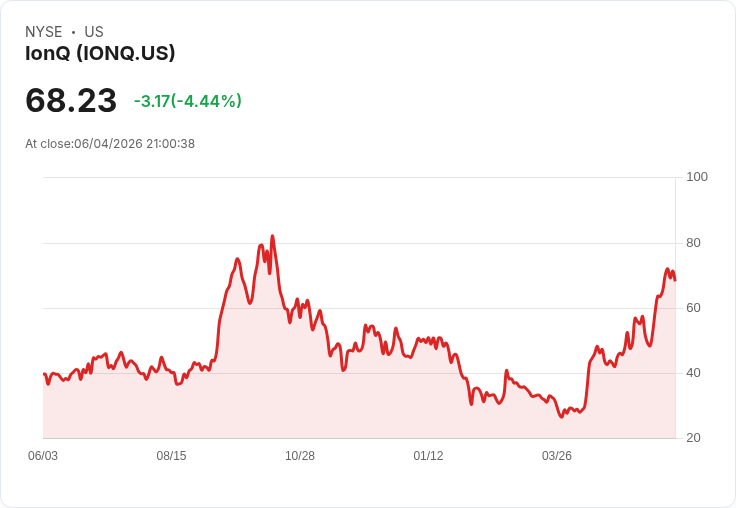Click the chart's lowest point below 30

pyautogui.click(x=561, y=417)
